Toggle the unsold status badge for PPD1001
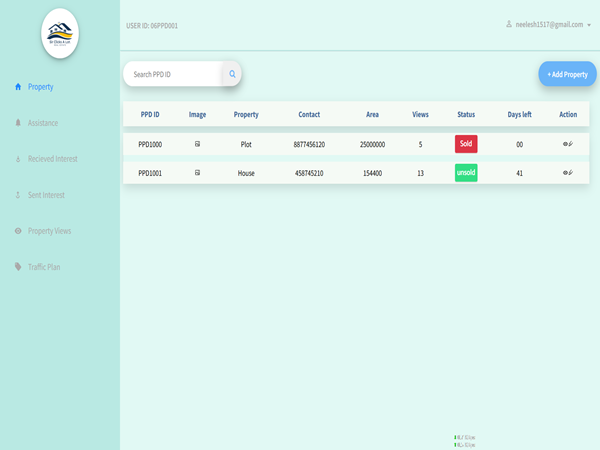The image size is (600, 450). coord(466,172)
